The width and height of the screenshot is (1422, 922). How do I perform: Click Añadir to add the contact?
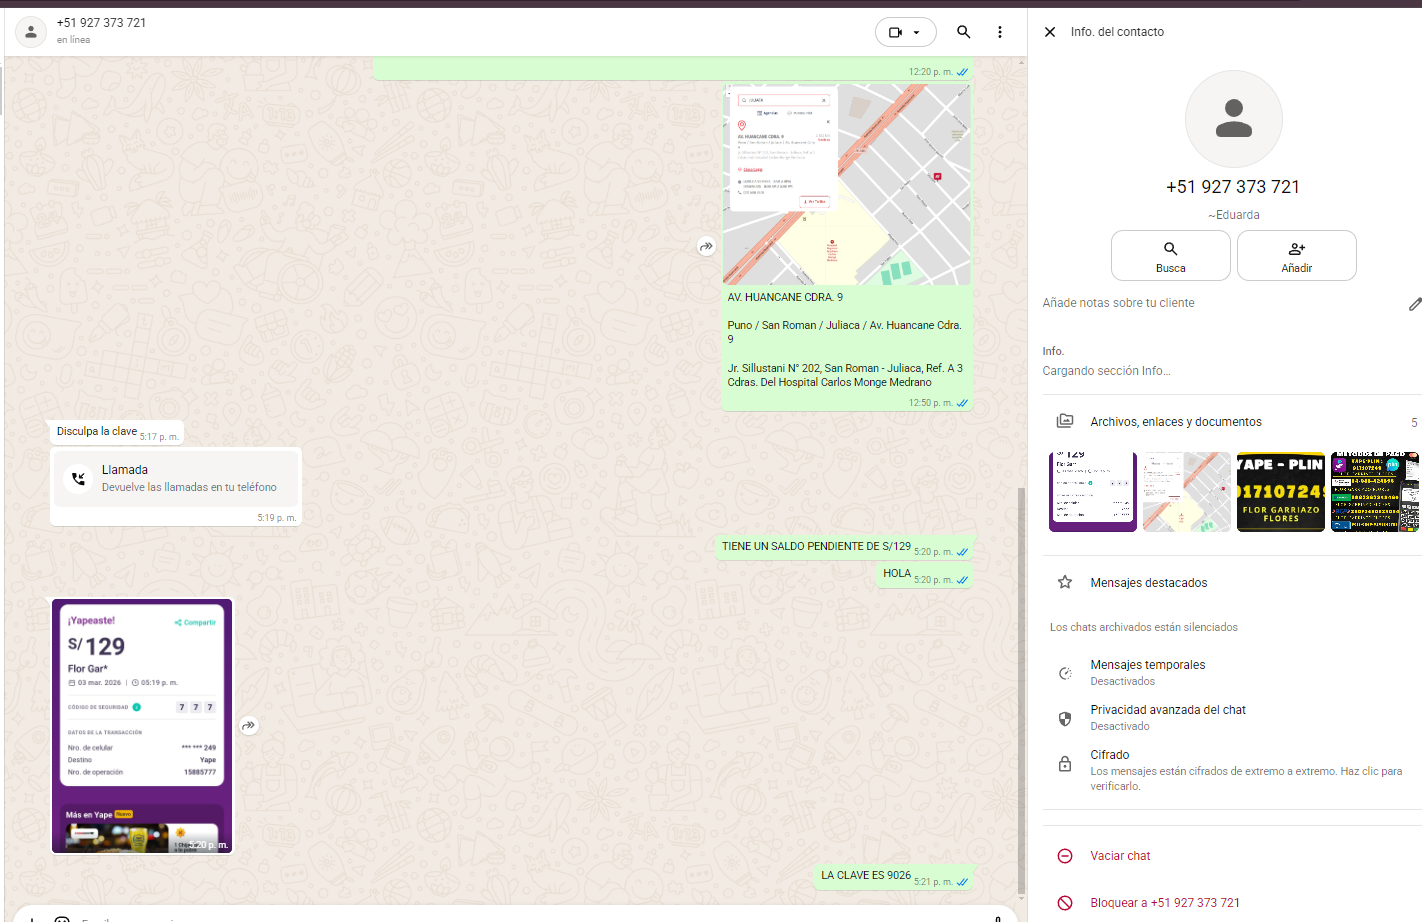pos(1296,256)
